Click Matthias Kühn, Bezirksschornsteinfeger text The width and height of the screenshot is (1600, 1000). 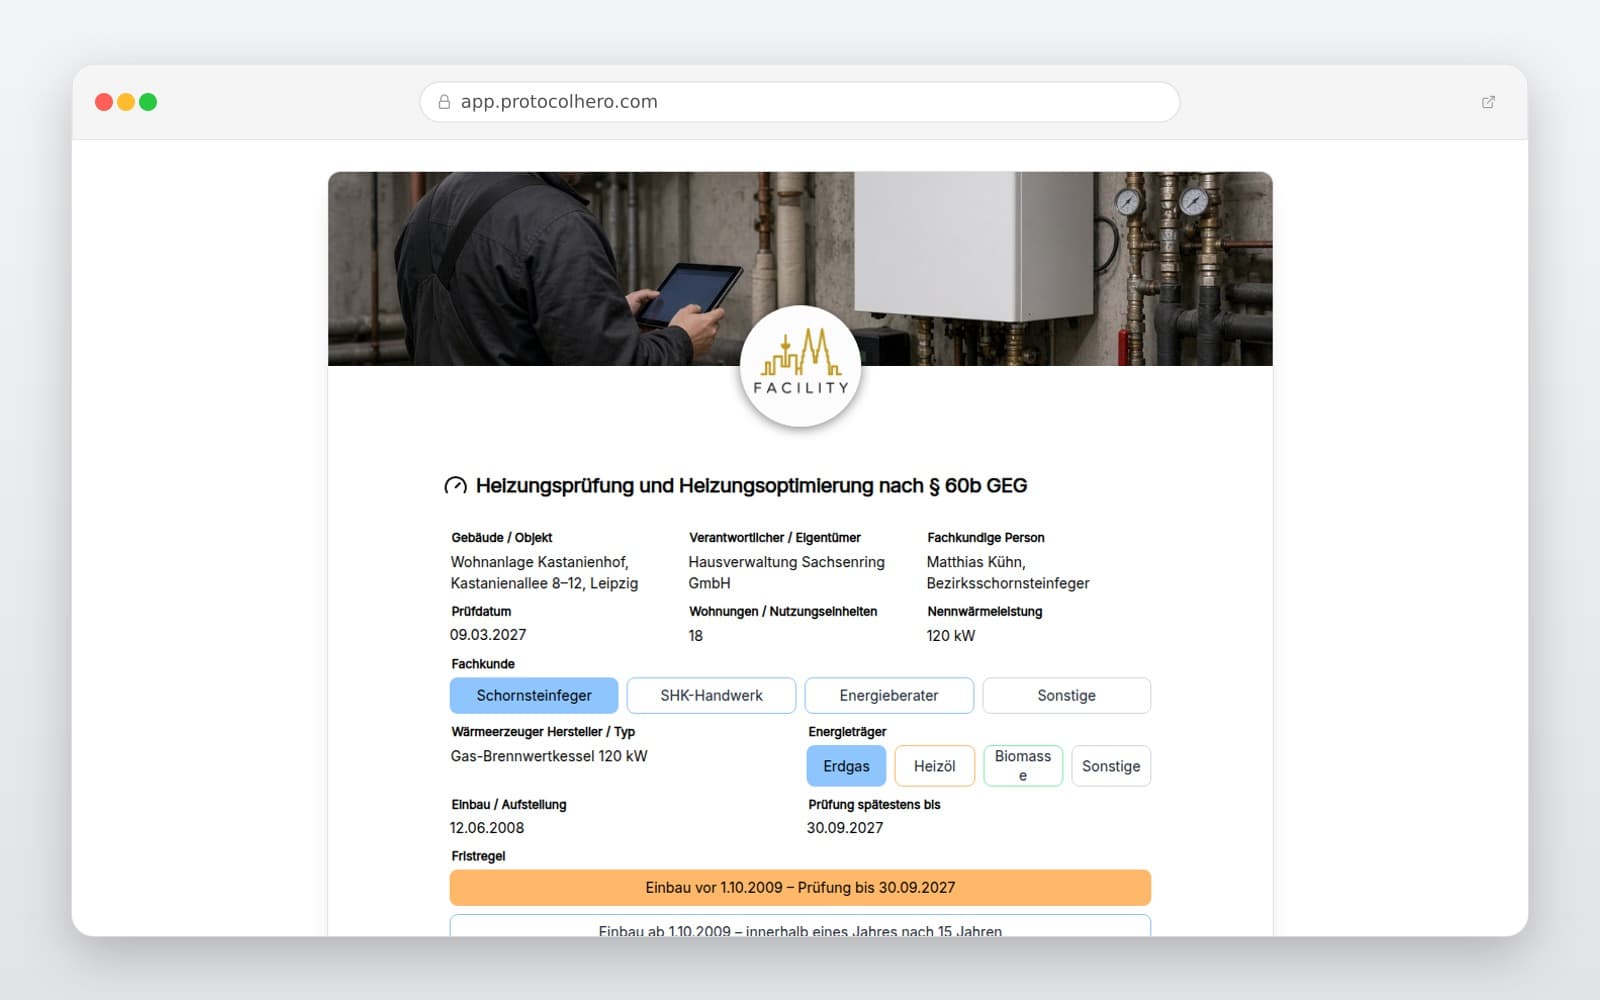(1008, 573)
